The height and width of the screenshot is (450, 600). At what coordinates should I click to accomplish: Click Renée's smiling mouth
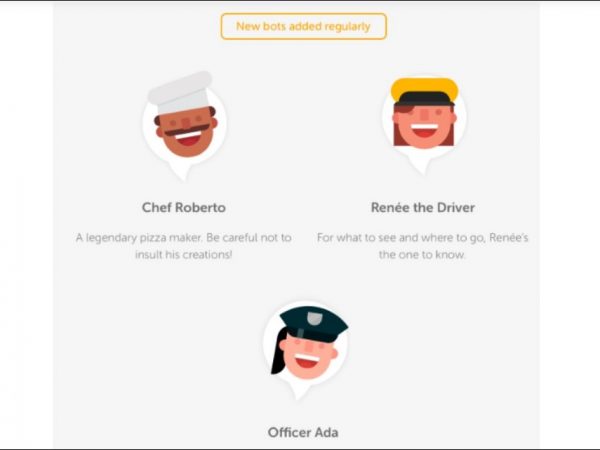pyautogui.click(x=424, y=130)
